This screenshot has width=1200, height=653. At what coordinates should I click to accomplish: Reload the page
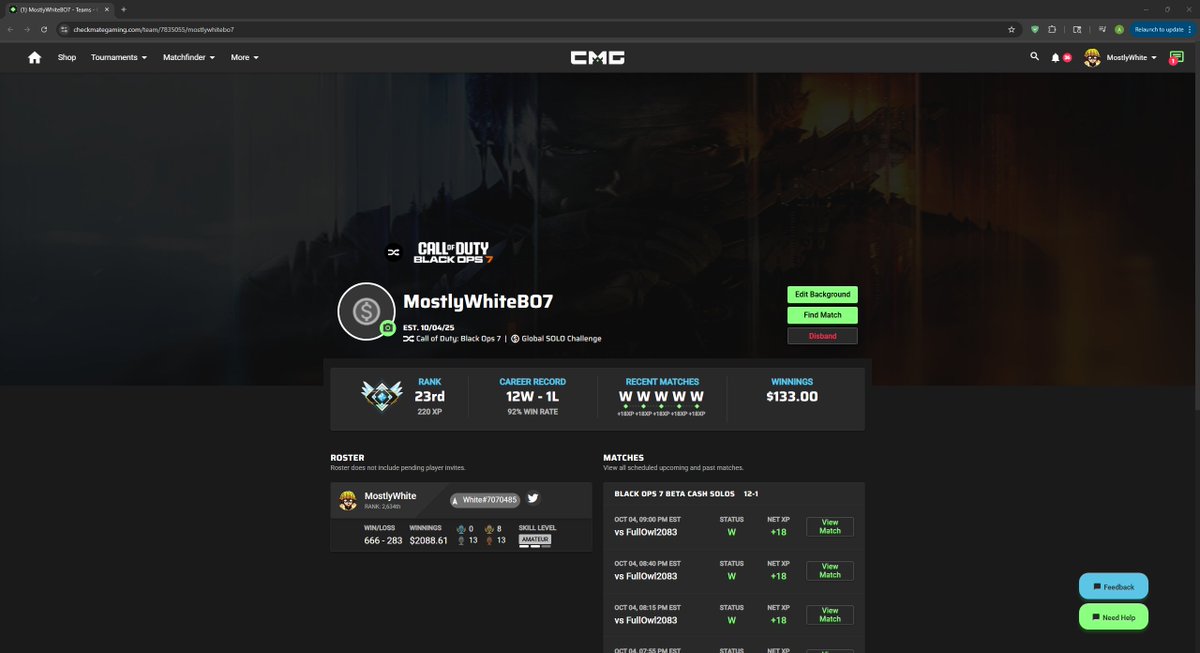click(x=44, y=29)
